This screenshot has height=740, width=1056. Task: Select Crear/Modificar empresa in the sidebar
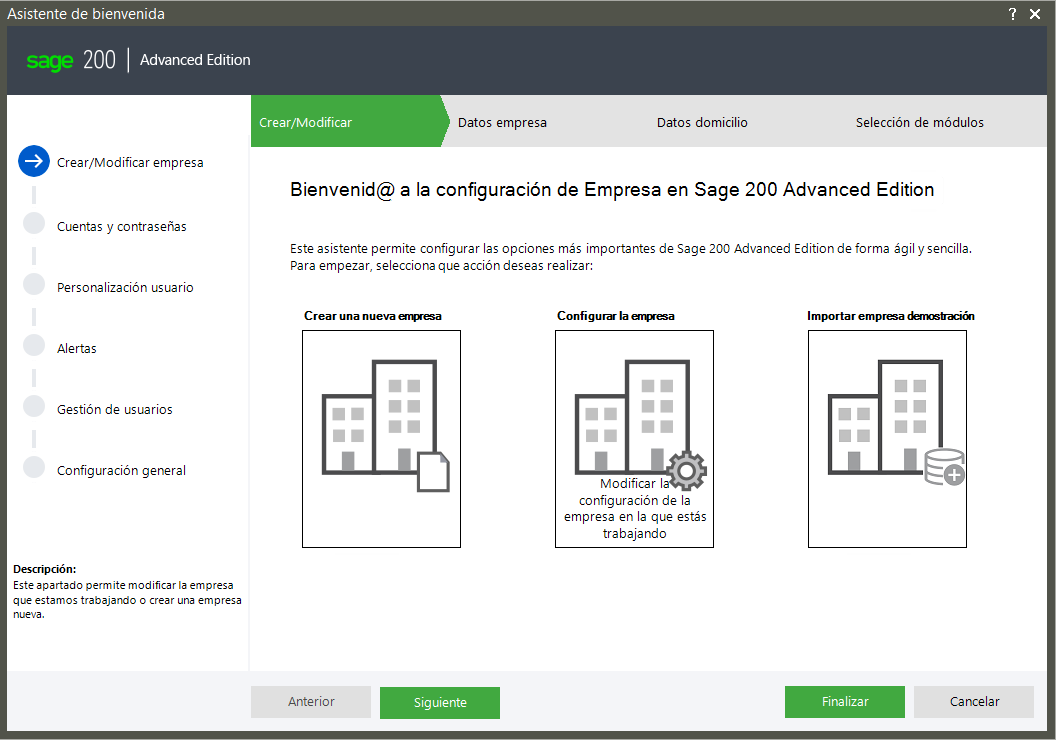130,162
